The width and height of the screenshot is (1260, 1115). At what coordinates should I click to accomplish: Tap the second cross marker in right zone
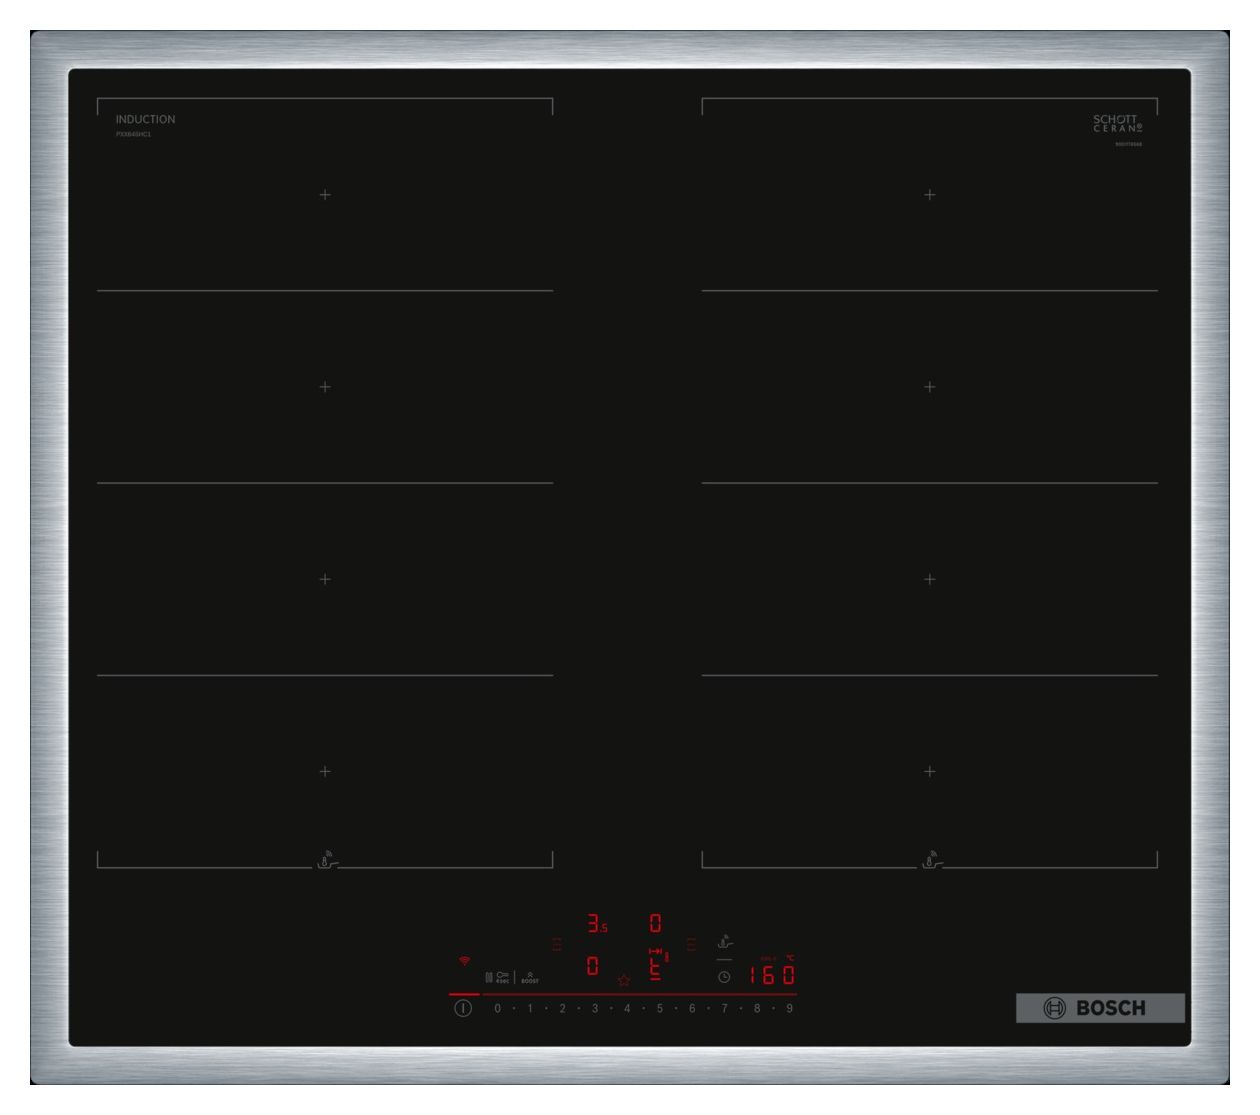930,387
